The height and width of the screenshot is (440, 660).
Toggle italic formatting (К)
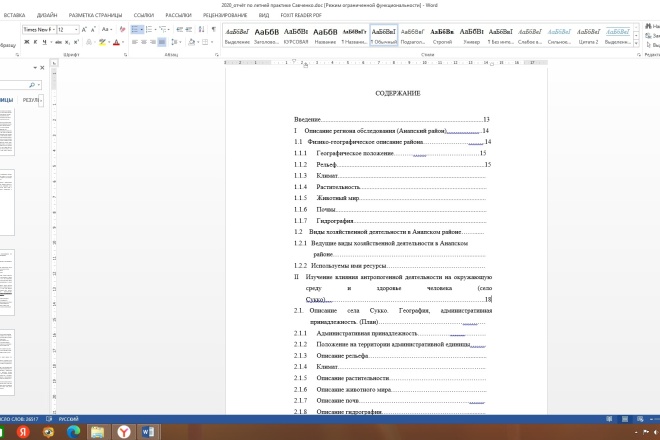(35, 42)
